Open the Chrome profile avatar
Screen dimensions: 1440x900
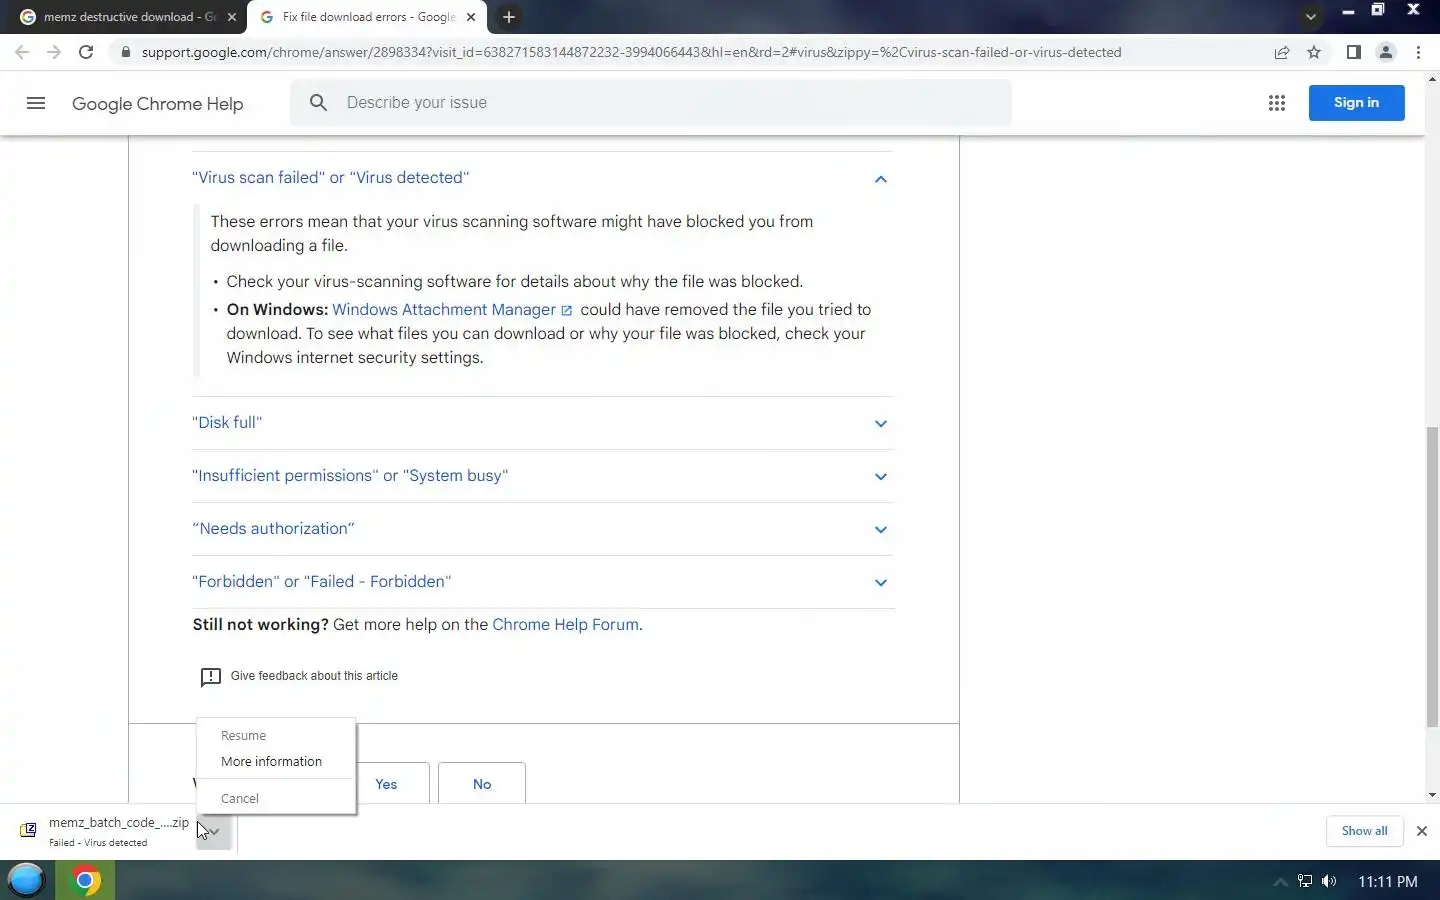click(1385, 52)
